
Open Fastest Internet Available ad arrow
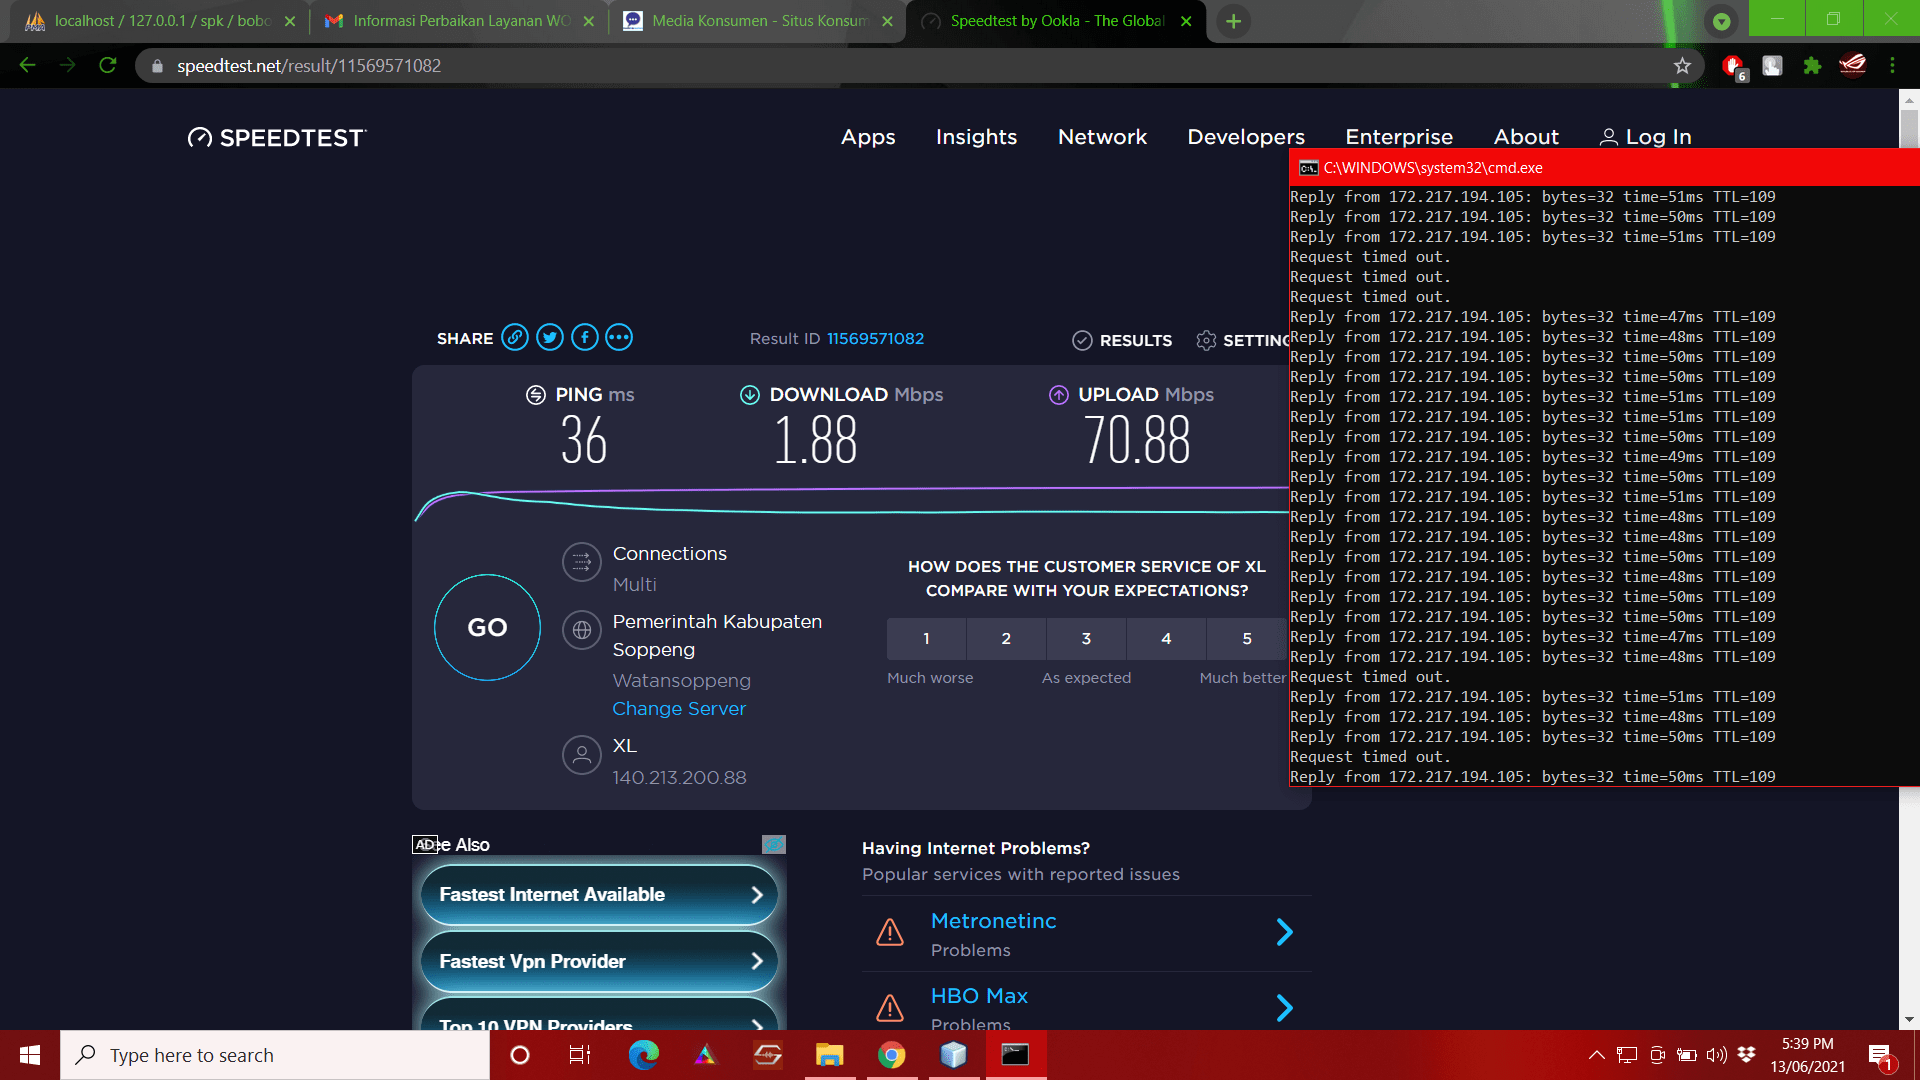click(x=757, y=895)
